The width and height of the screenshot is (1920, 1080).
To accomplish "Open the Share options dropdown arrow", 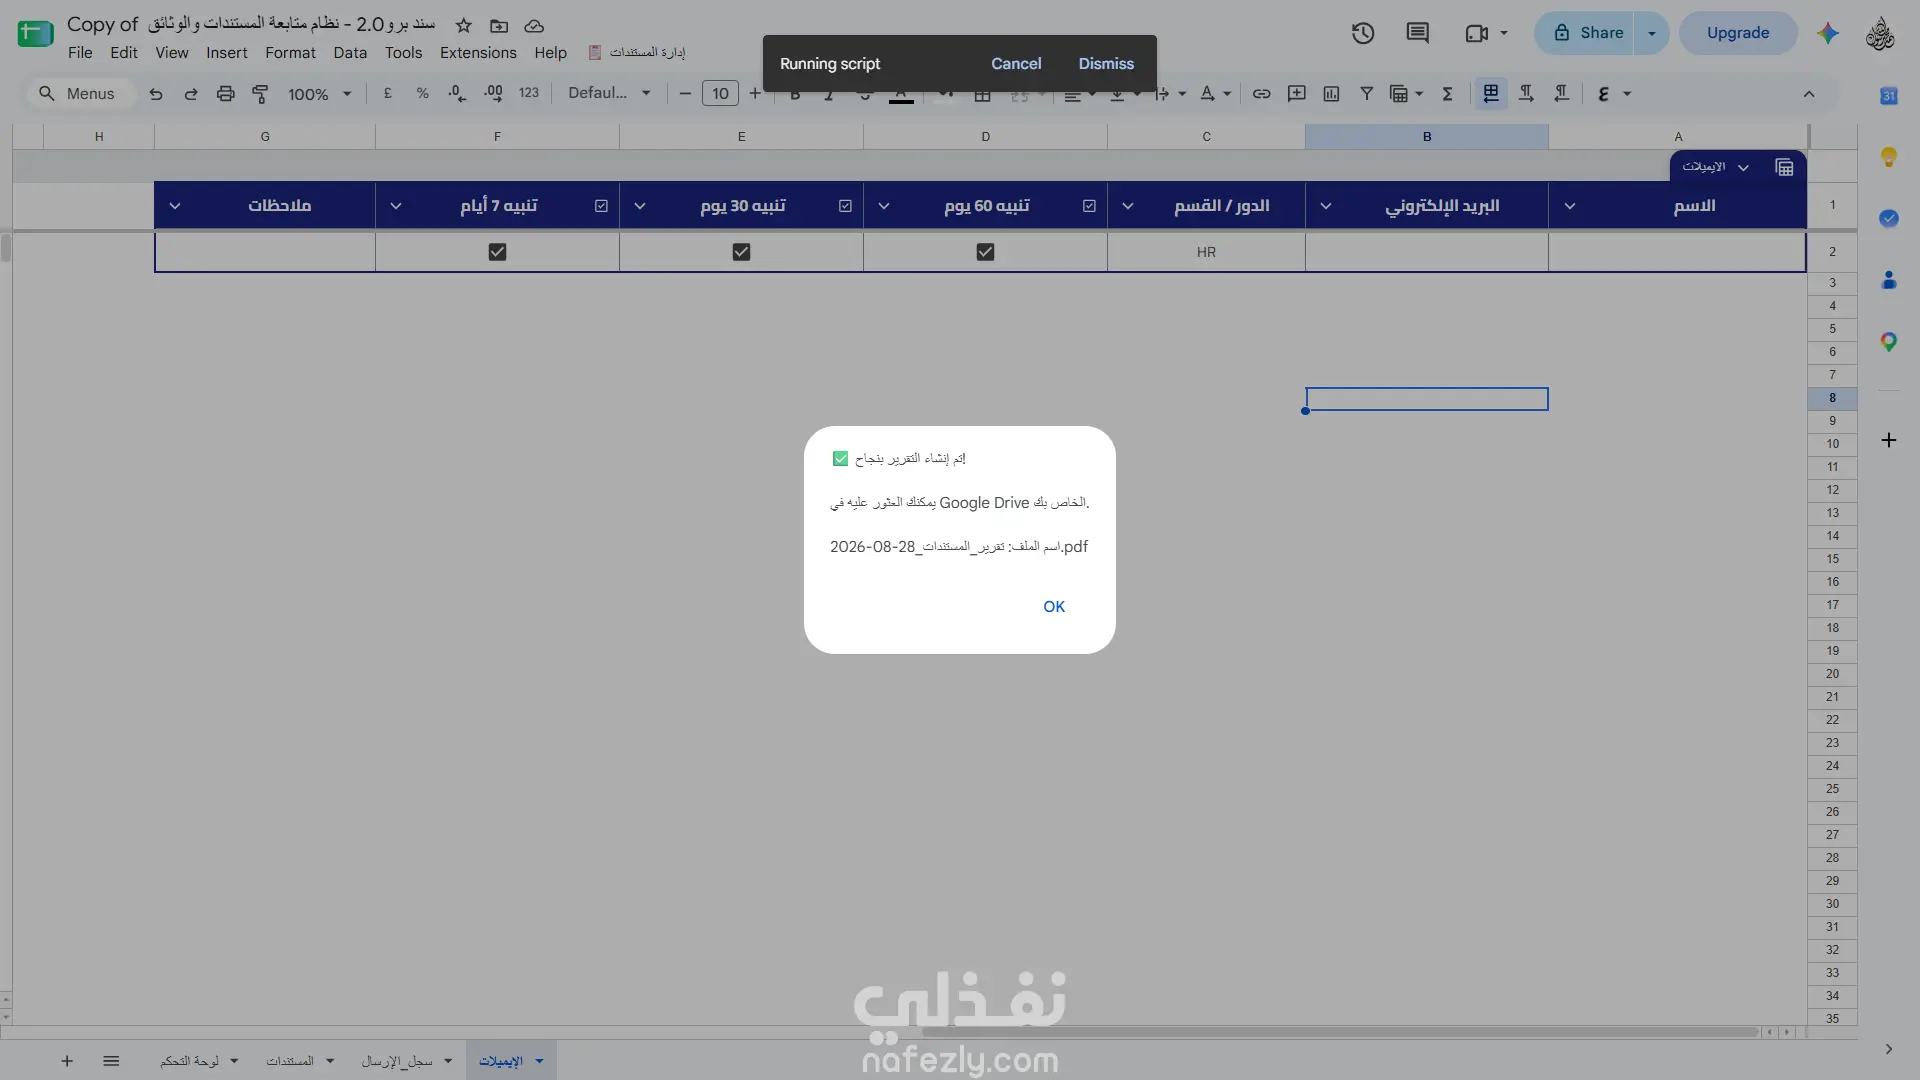I will pyautogui.click(x=1651, y=33).
